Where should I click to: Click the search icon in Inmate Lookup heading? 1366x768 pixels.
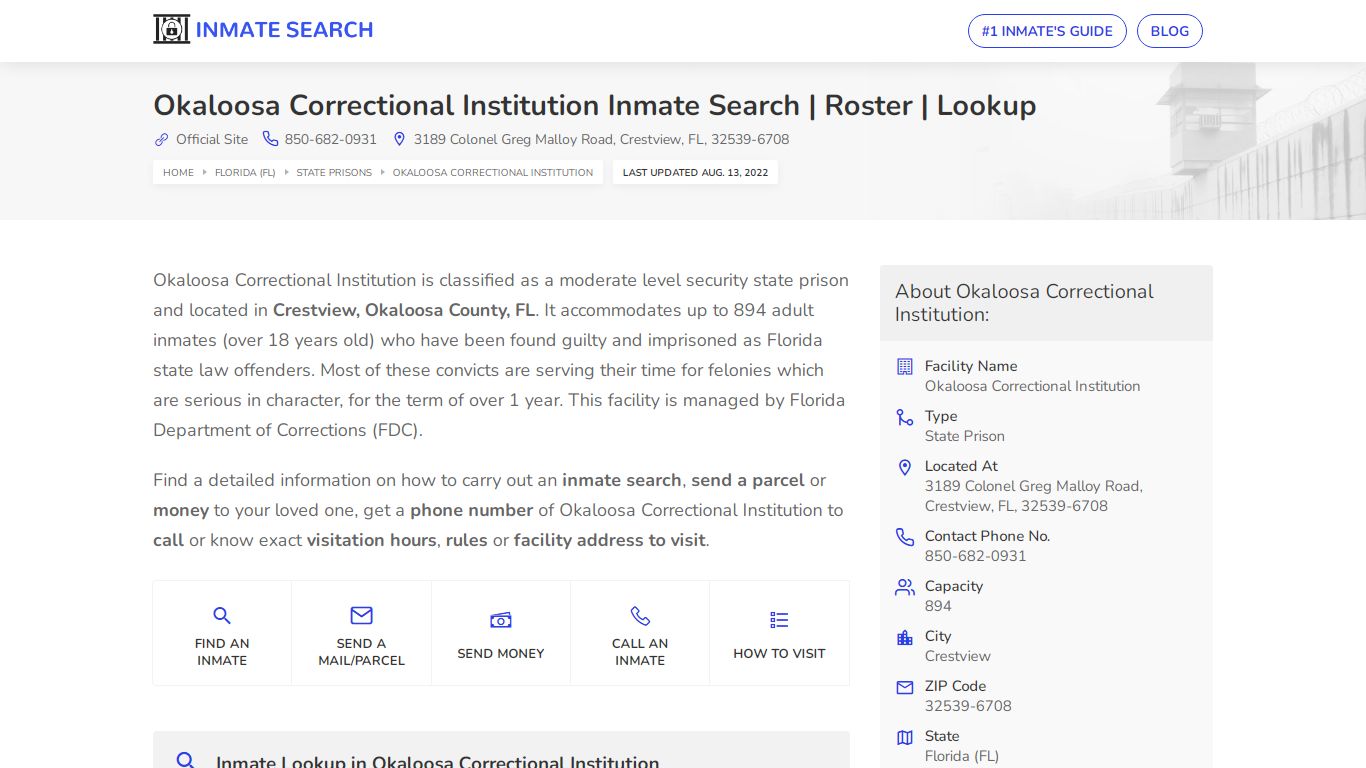[x=185, y=761]
